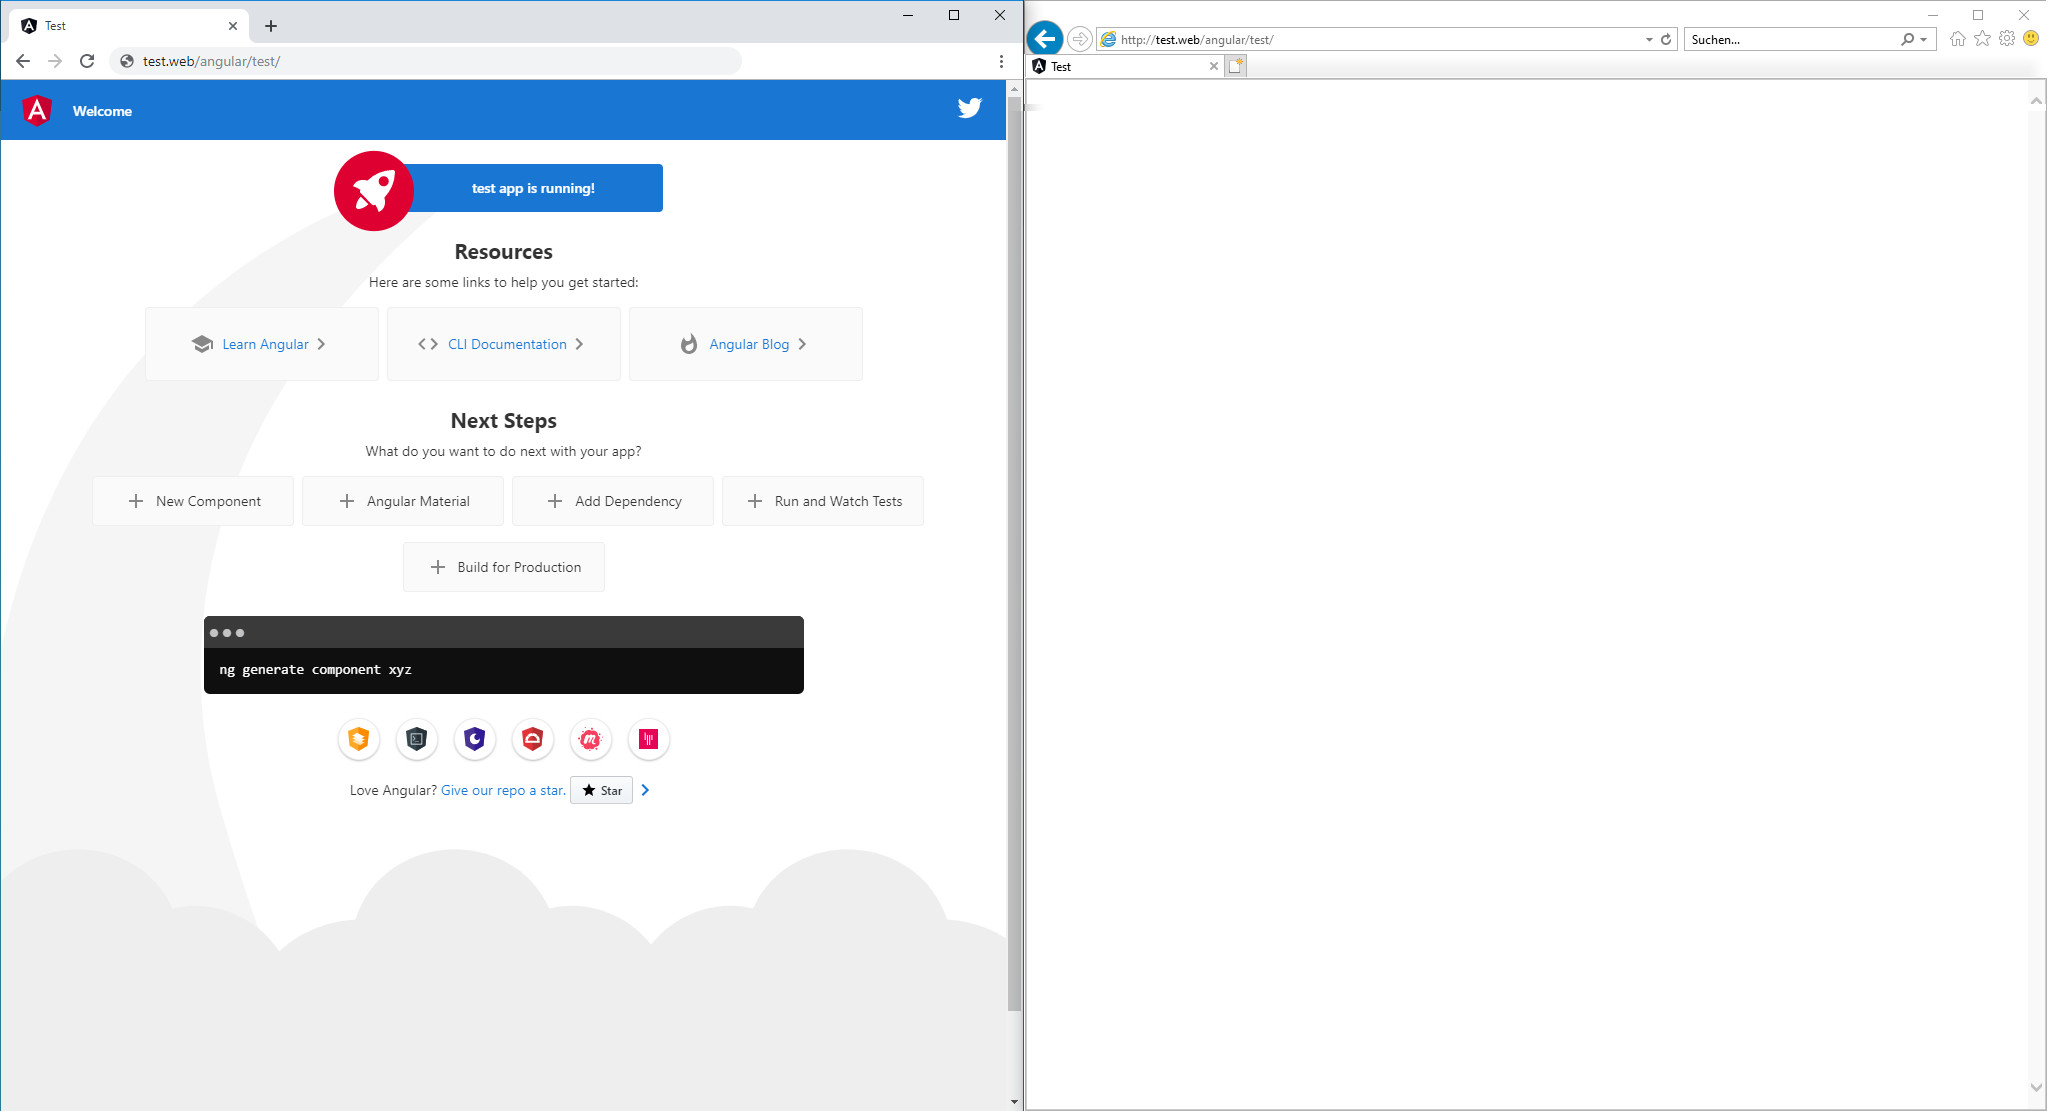Expand the IE address bar dropdown arrow
This screenshot has height=1111, width=2048.
[x=1649, y=40]
